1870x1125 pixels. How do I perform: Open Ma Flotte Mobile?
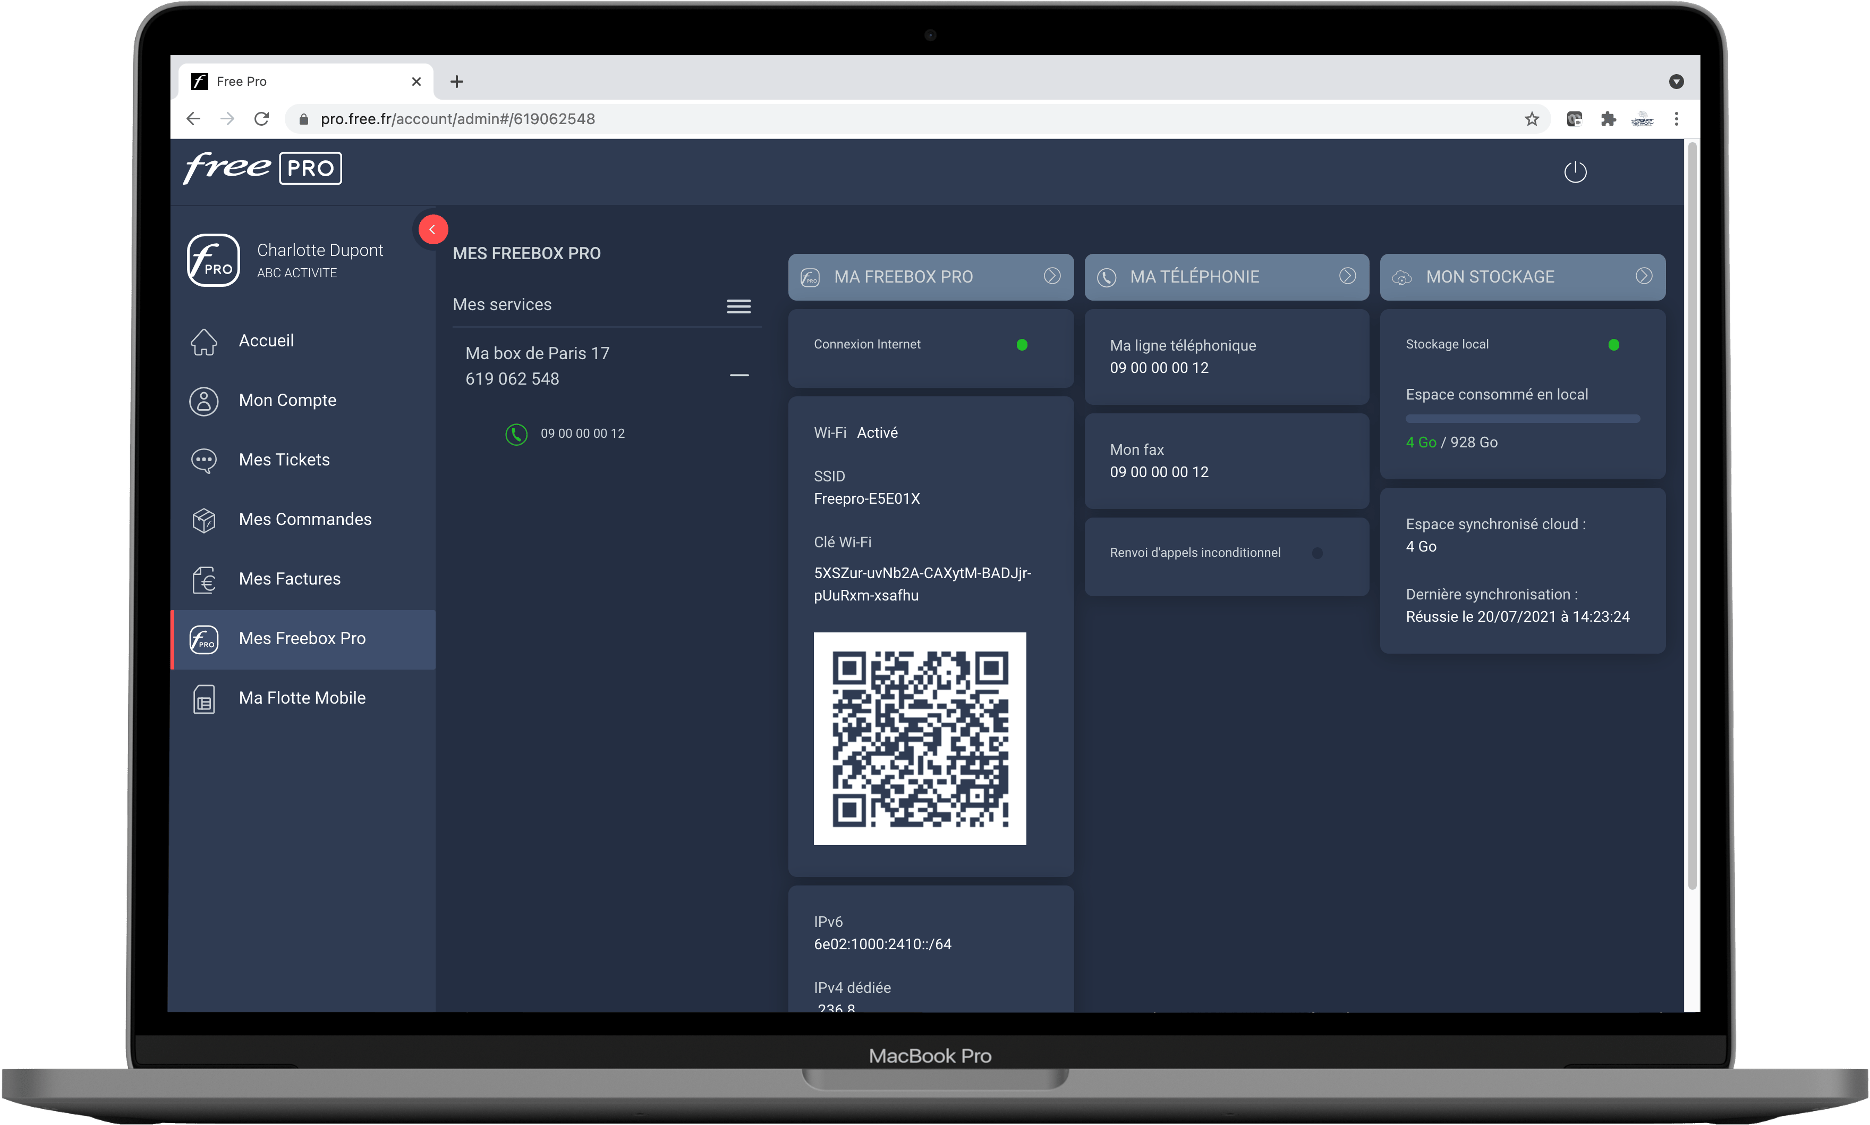coord(303,698)
